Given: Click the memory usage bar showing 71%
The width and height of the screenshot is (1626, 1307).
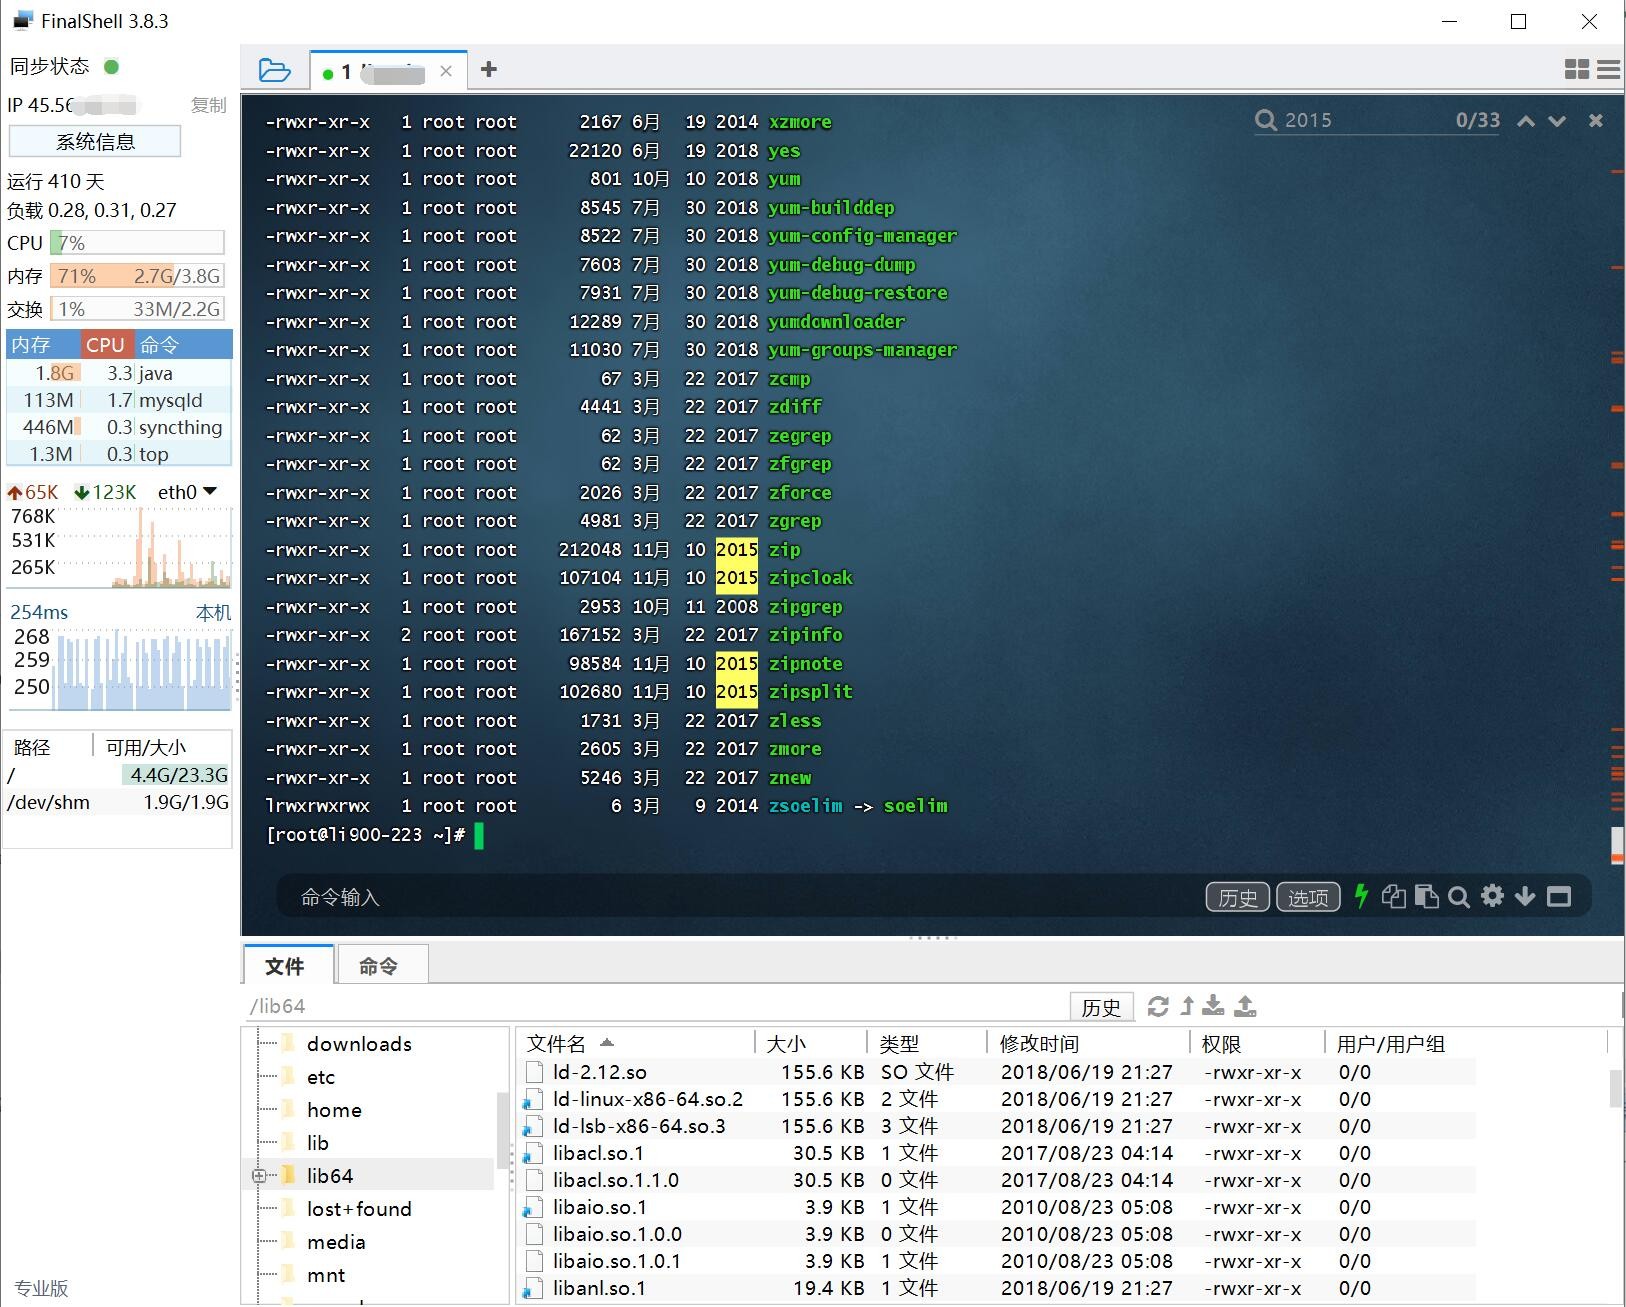Looking at the screenshot, I should point(137,275).
